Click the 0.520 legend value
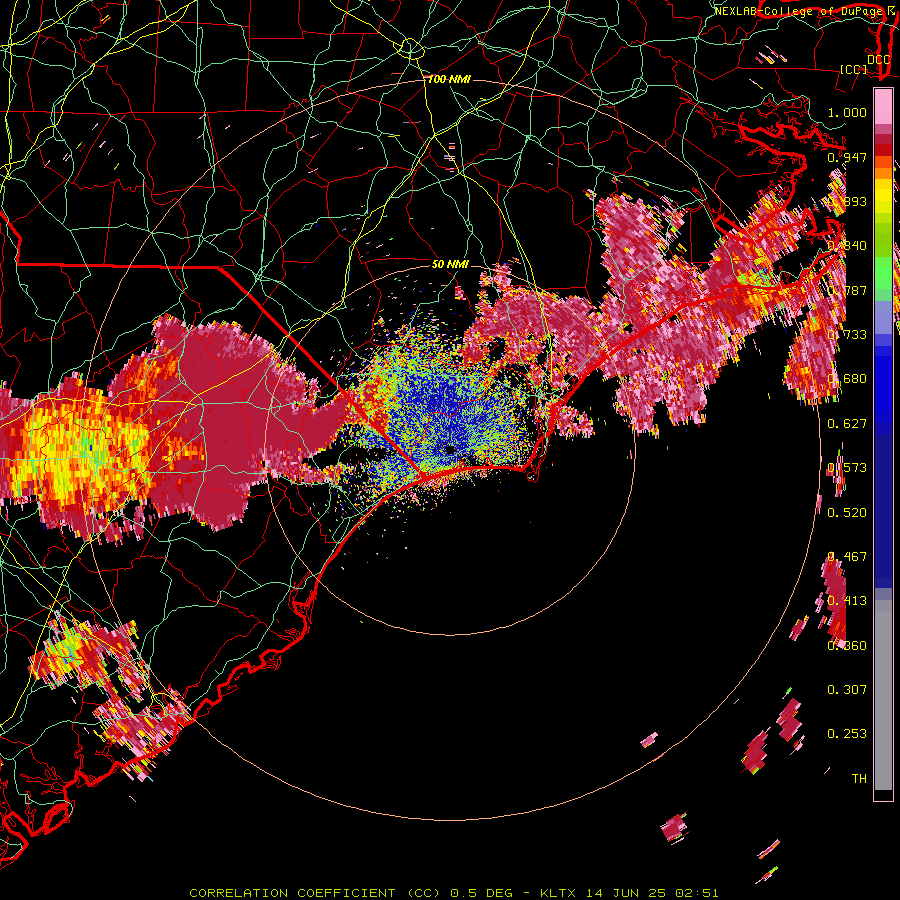 coord(847,512)
